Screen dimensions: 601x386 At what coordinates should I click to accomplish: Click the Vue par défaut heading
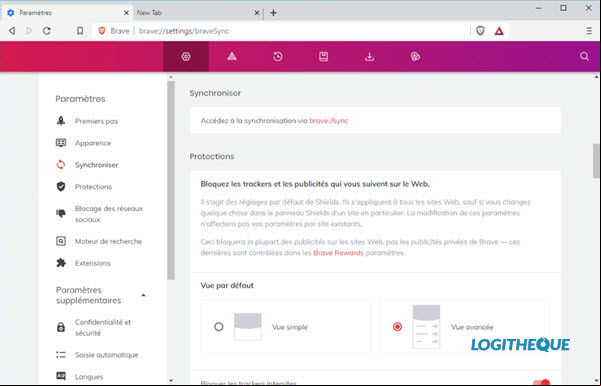[227, 286]
